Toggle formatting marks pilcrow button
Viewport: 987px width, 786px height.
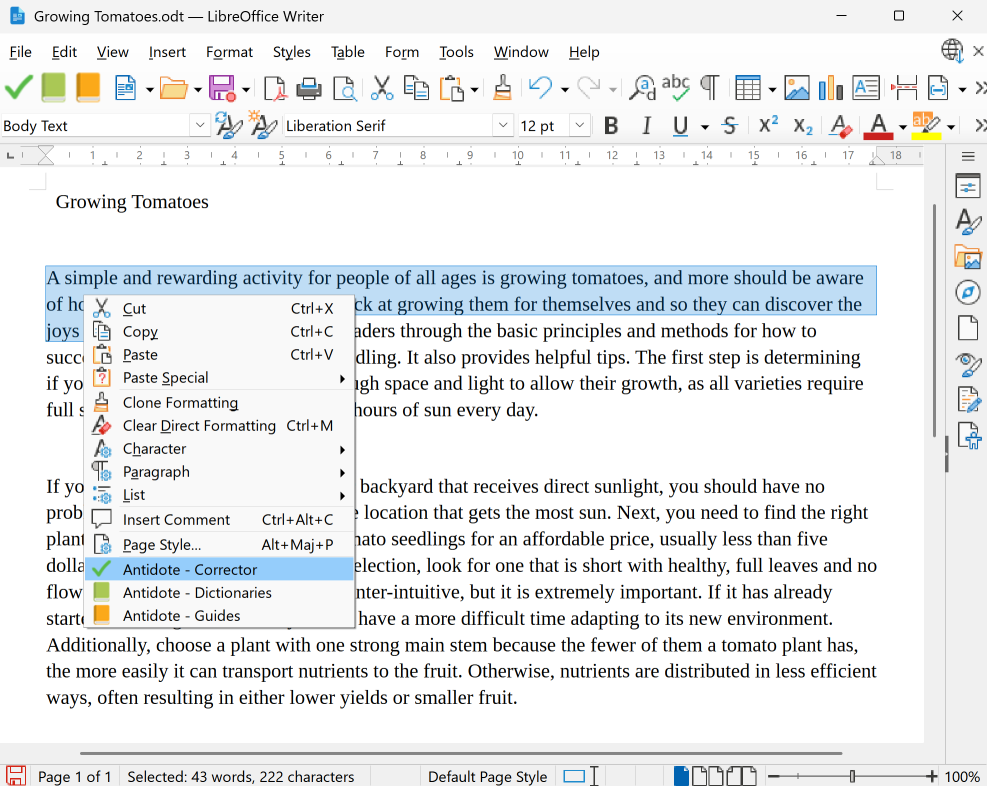(709, 88)
